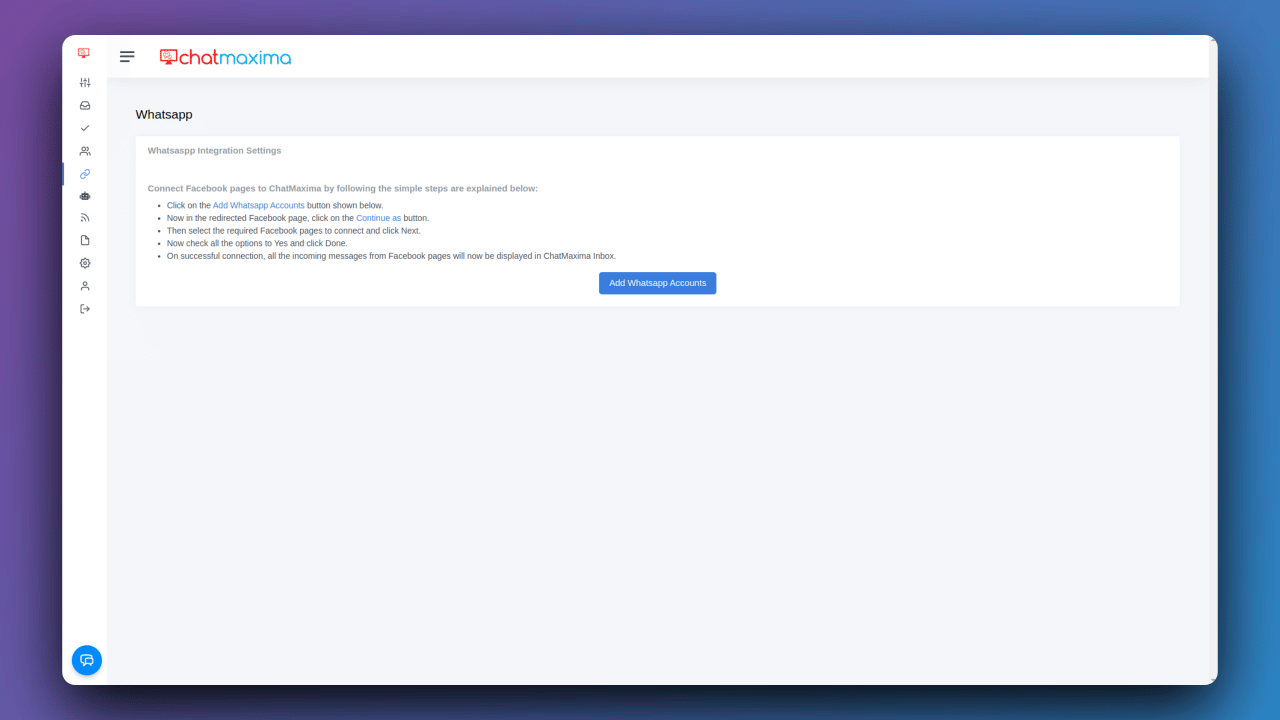Click the RSS feed icon in the sidebar
Screen dimensions: 1280x720
[85, 217]
